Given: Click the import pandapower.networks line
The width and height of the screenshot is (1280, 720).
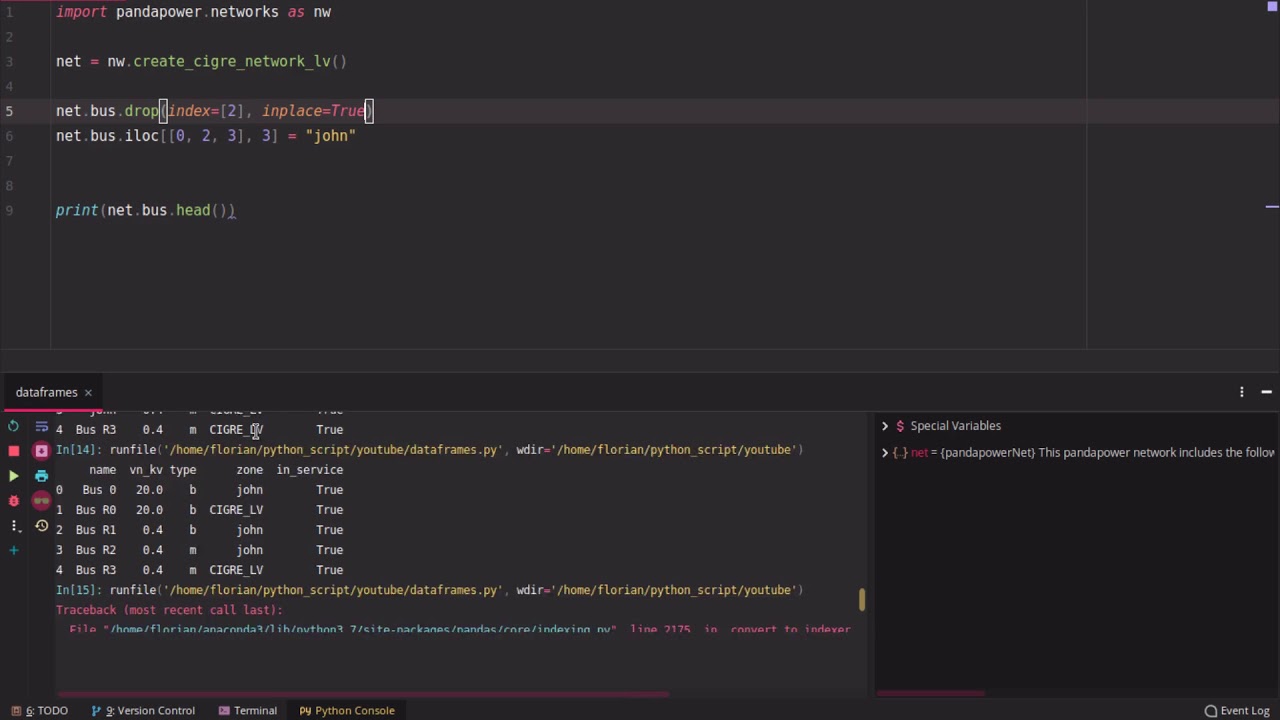Looking at the screenshot, I should click(x=193, y=12).
